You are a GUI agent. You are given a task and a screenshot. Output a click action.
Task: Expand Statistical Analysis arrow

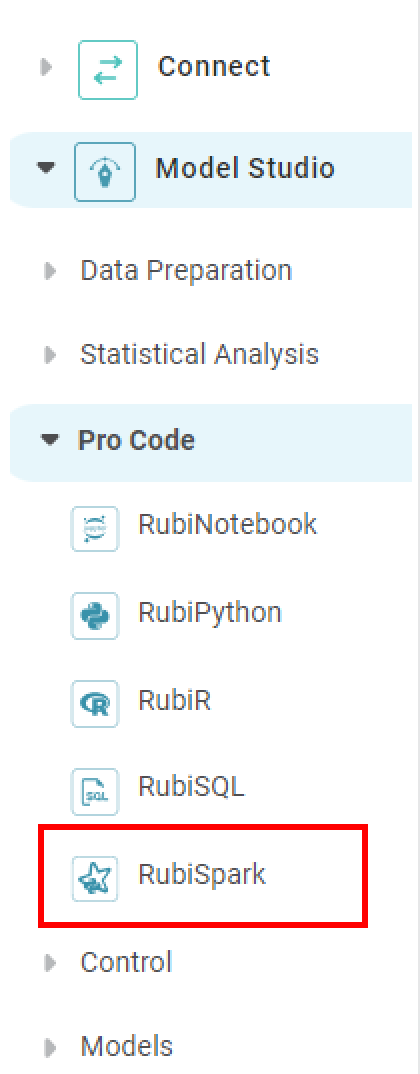pyautogui.click(x=49, y=355)
